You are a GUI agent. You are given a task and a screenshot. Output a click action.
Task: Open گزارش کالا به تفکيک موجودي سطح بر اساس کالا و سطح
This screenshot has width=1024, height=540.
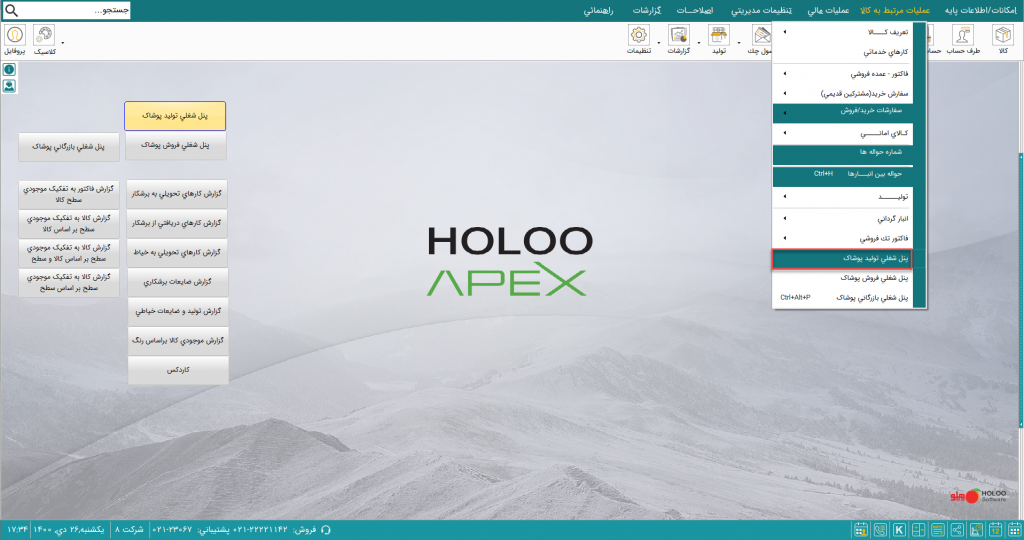[69, 253]
